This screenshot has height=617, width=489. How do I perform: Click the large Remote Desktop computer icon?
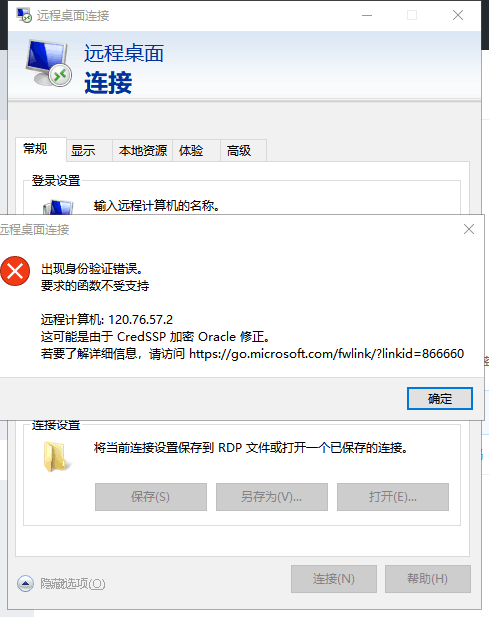(x=49, y=64)
